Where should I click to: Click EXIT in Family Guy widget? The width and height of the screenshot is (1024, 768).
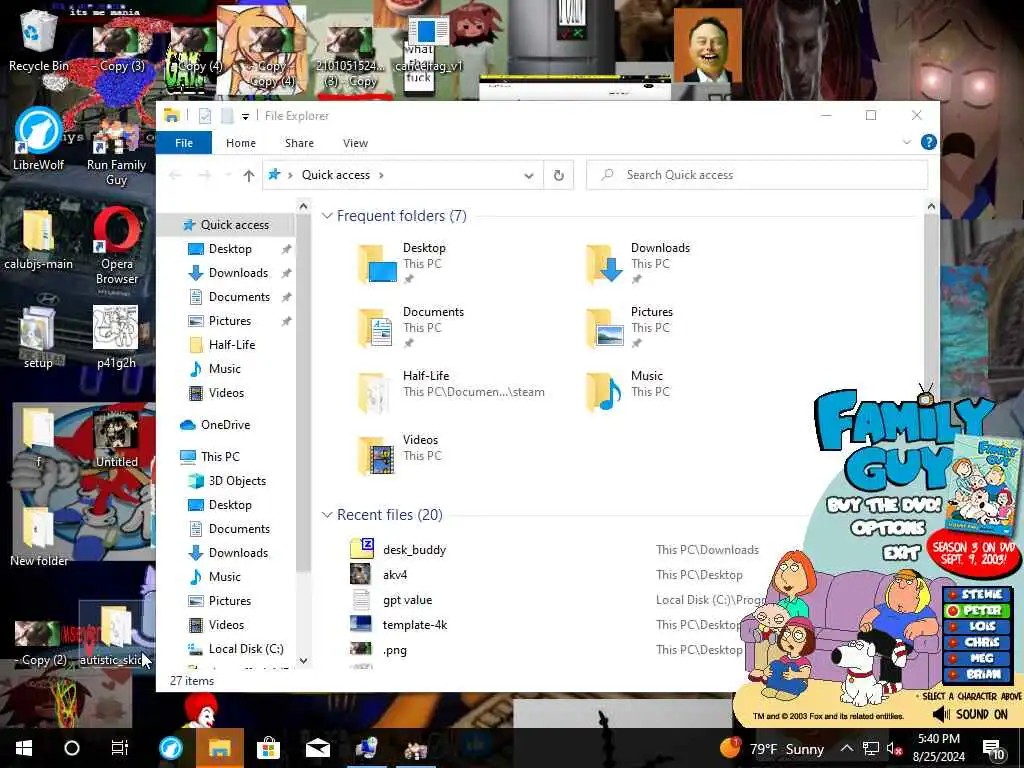click(901, 553)
